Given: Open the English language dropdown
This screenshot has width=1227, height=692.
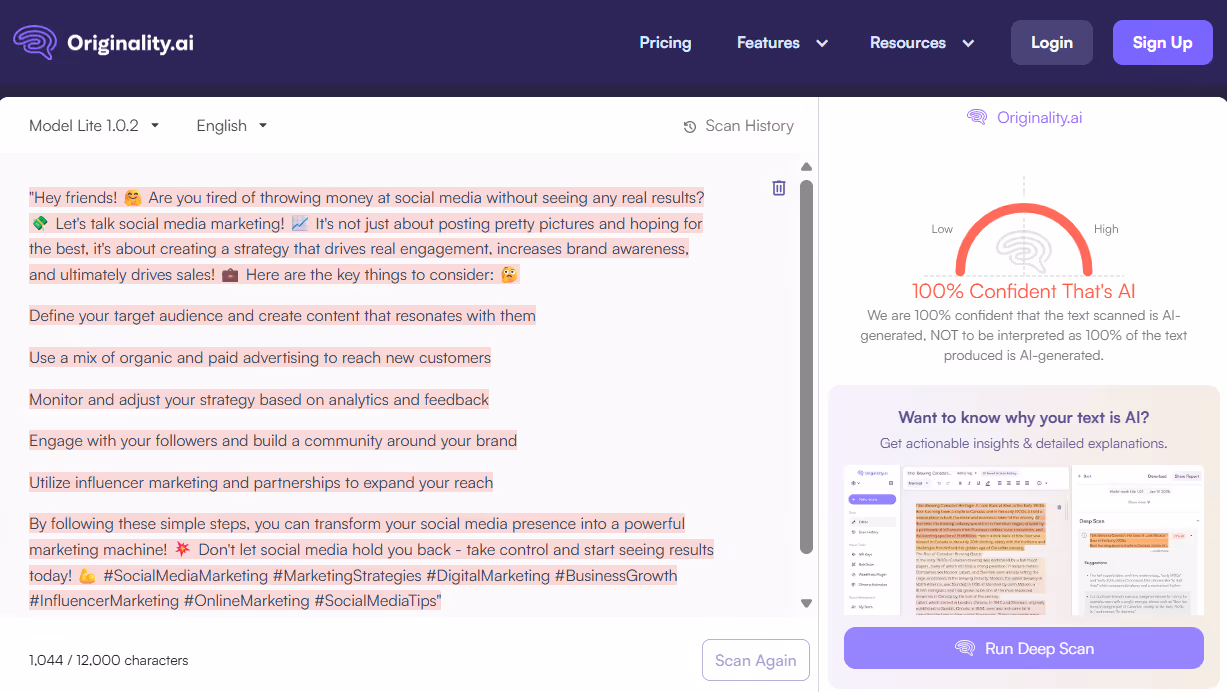Looking at the screenshot, I should pyautogui.click(x=232, y=126).
